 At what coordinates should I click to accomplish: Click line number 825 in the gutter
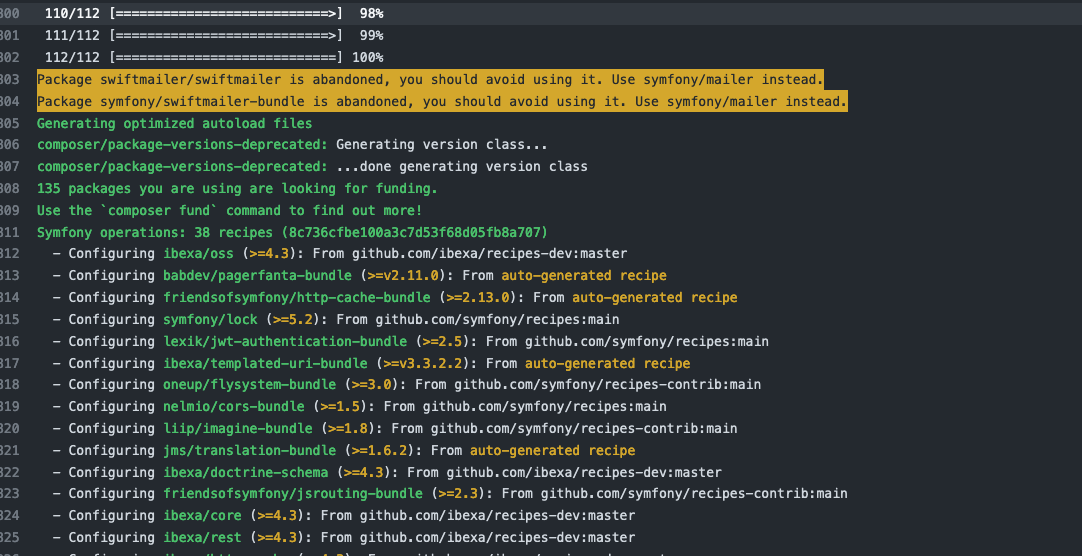(10, 537)
